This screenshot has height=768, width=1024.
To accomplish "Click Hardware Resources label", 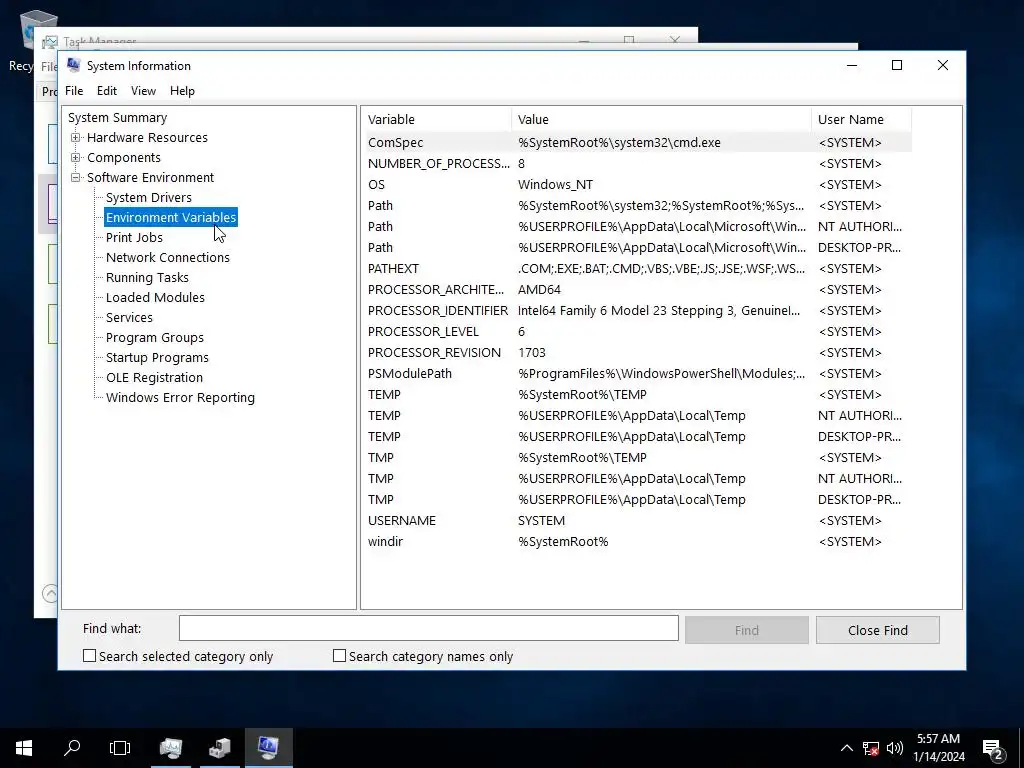I will point(147,137).
